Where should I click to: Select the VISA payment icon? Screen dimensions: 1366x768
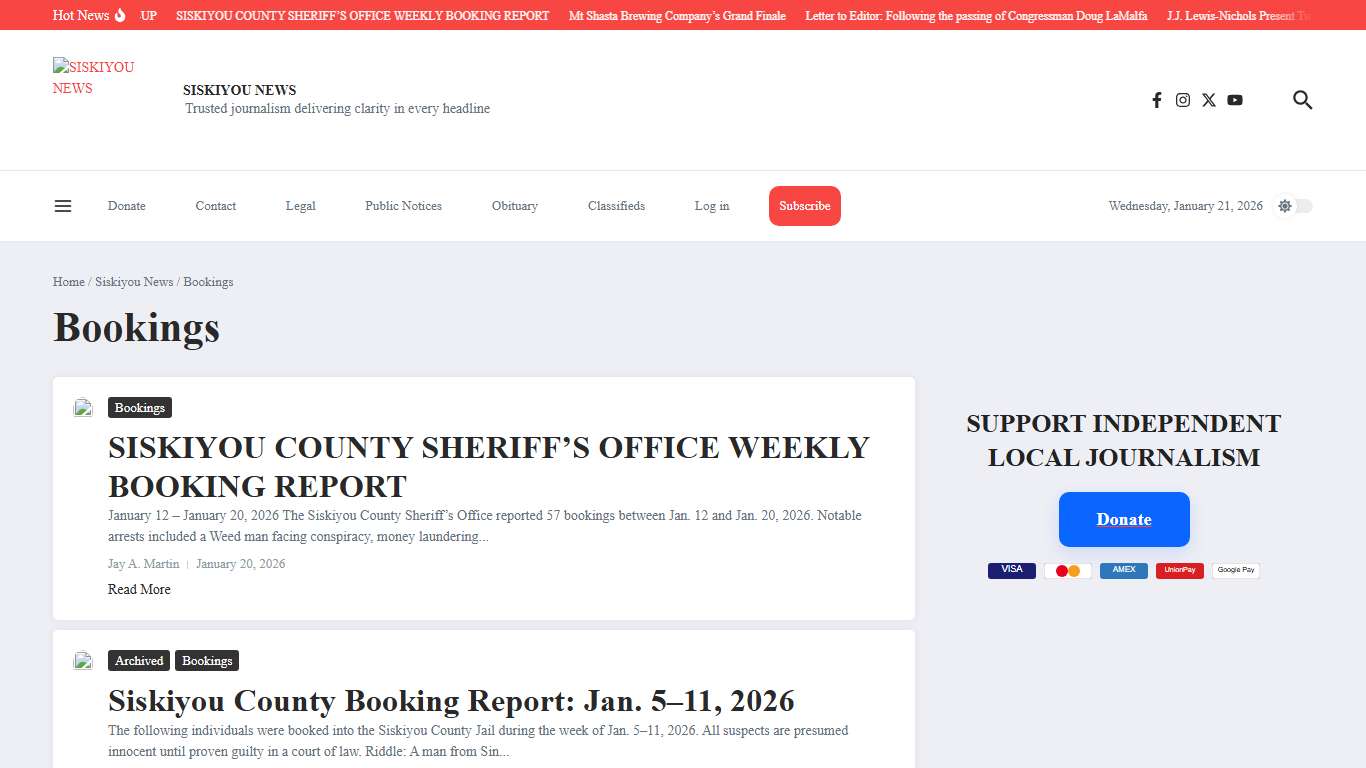[1011, 569]
